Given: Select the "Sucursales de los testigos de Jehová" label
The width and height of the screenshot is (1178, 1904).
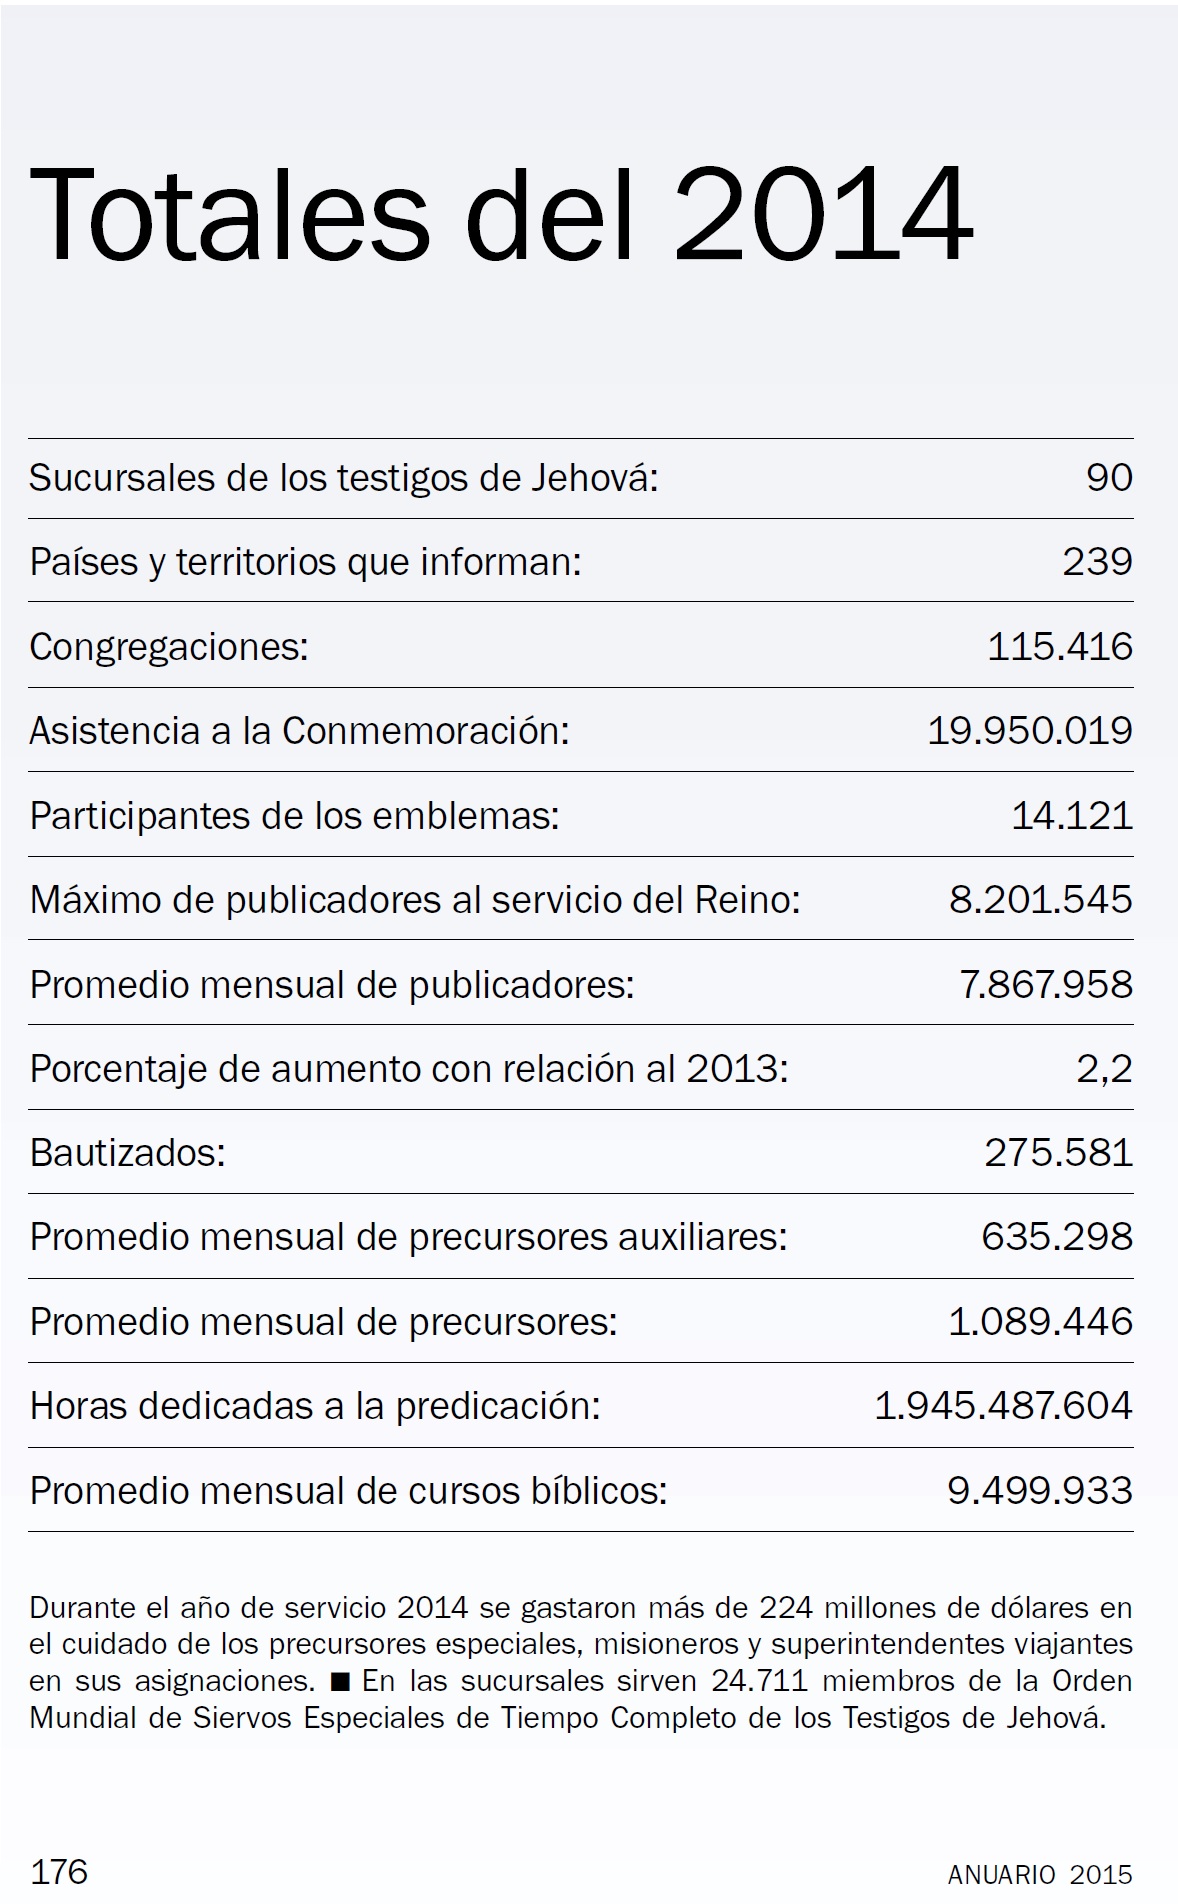Looking at the screenshot, I should click(344, 478).
